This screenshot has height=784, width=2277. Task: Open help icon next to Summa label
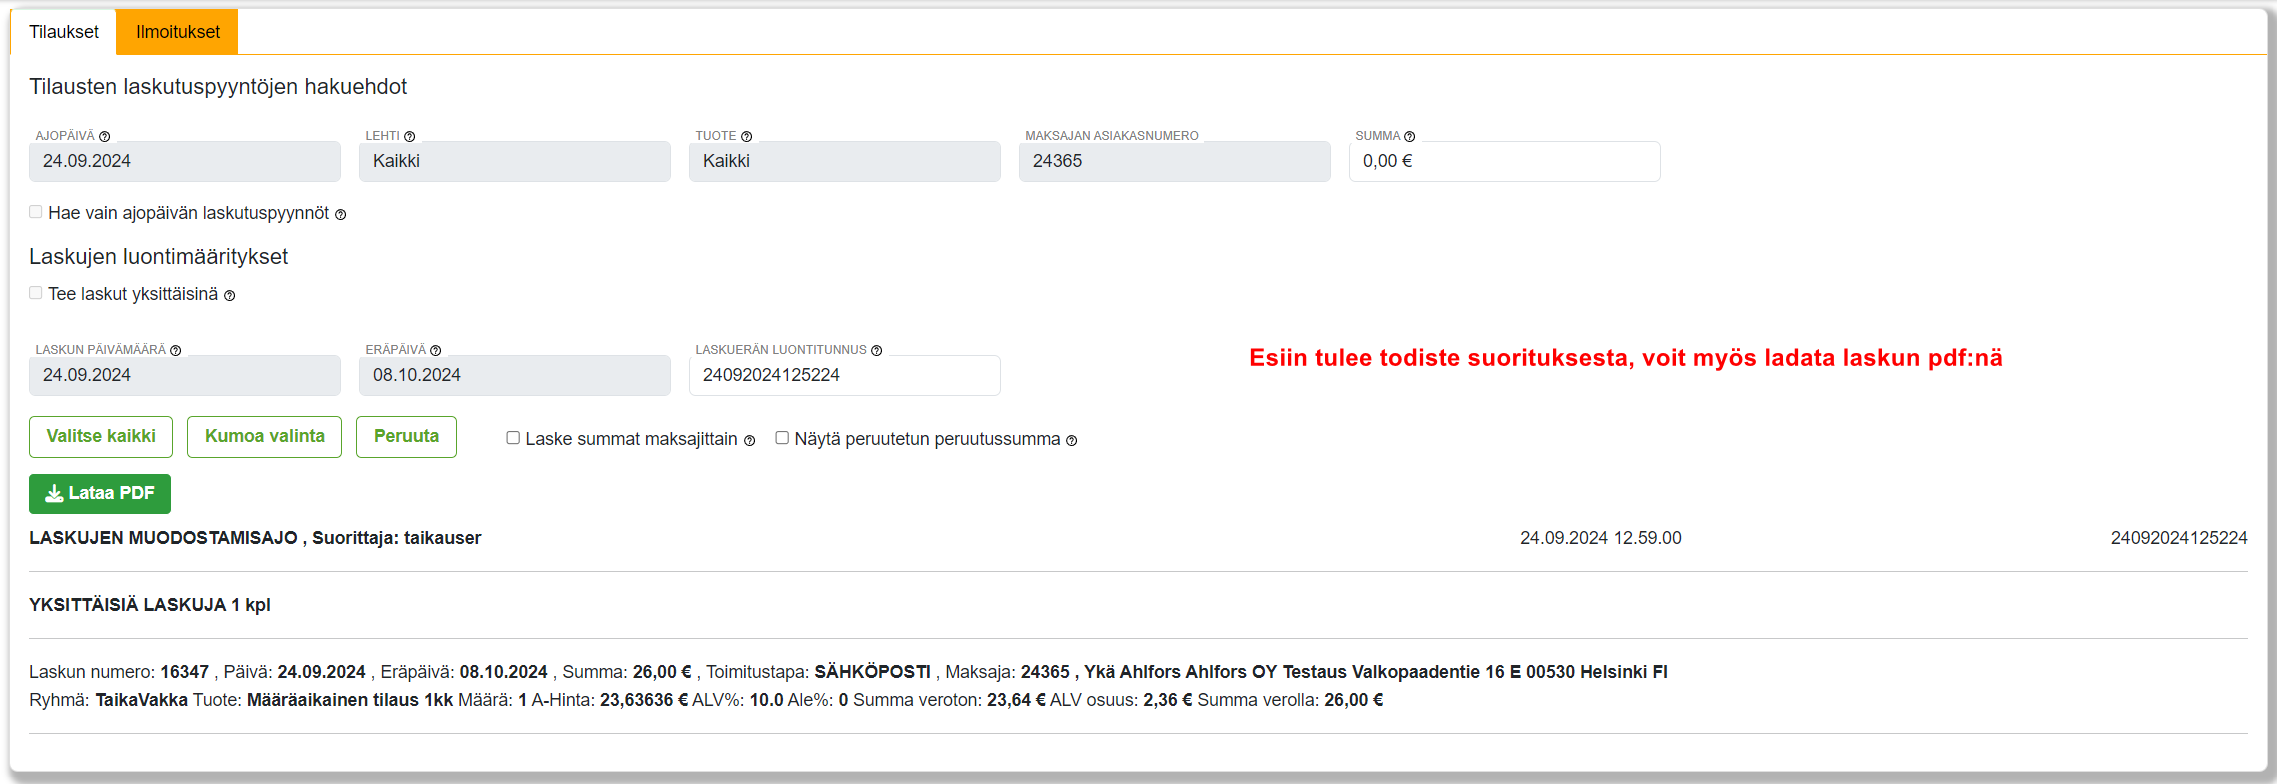click(1409, 137)
